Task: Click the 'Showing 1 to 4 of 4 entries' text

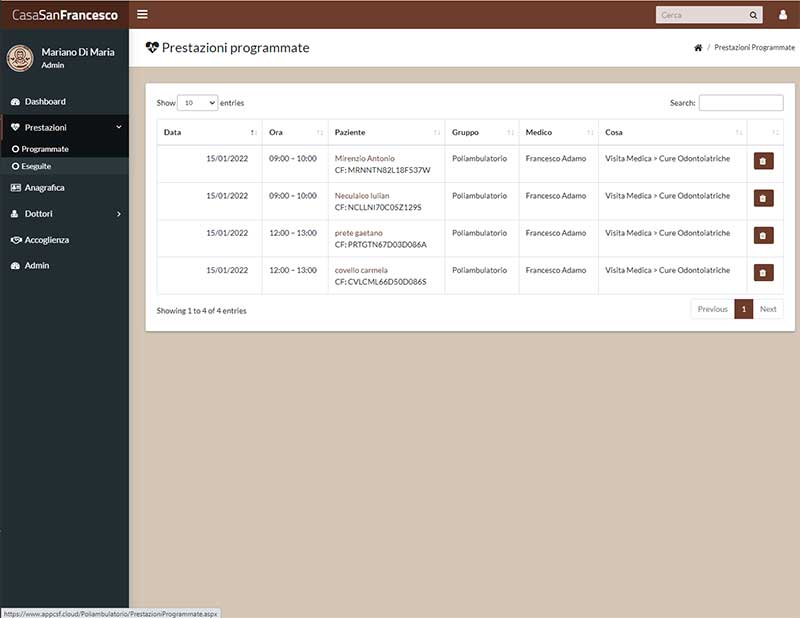Action: pyautogui.click(x=202, y=311)
